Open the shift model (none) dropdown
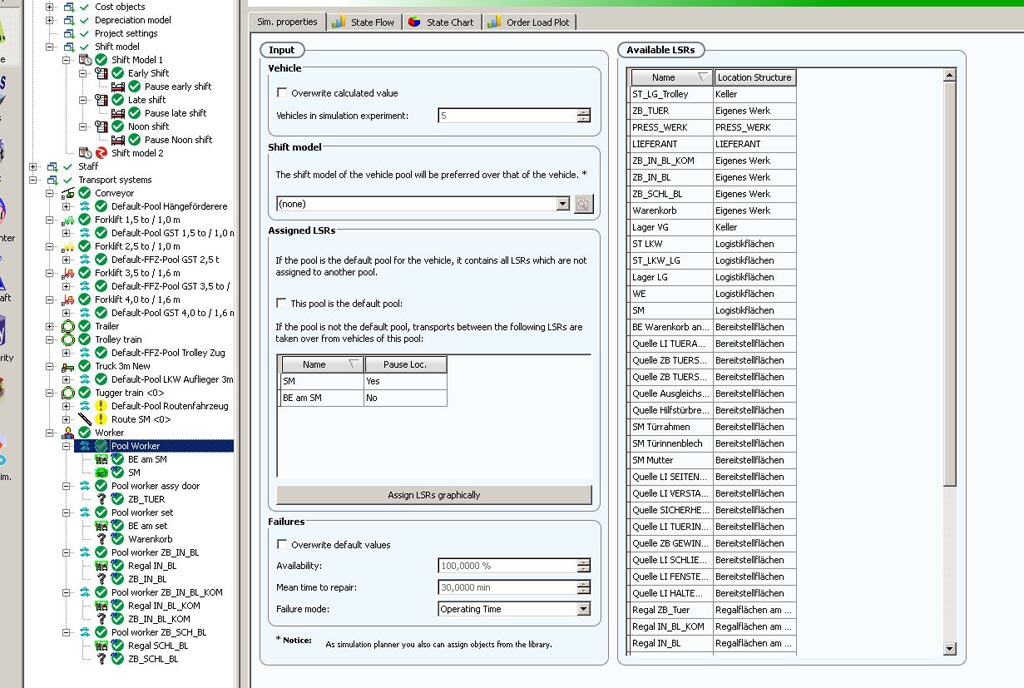This screenshot has width=1024, height=688. point(563,204)
